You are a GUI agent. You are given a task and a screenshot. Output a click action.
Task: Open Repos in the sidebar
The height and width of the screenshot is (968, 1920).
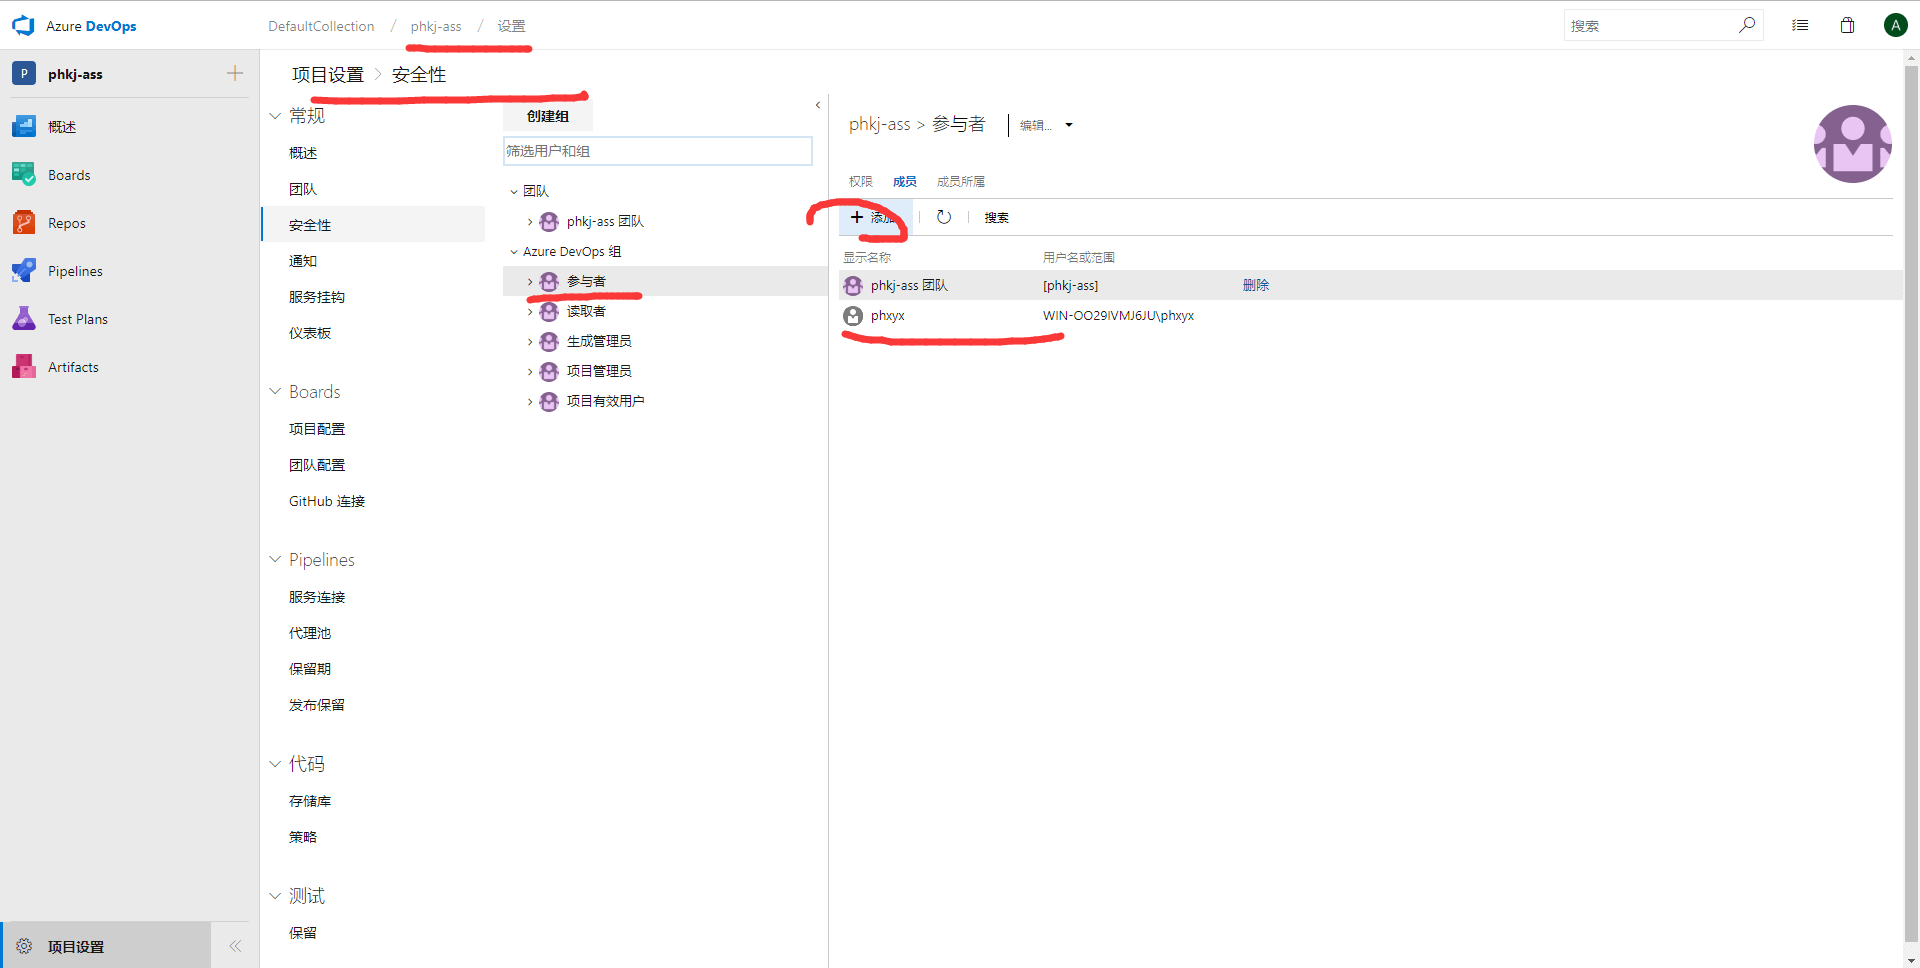coord(66,223)
